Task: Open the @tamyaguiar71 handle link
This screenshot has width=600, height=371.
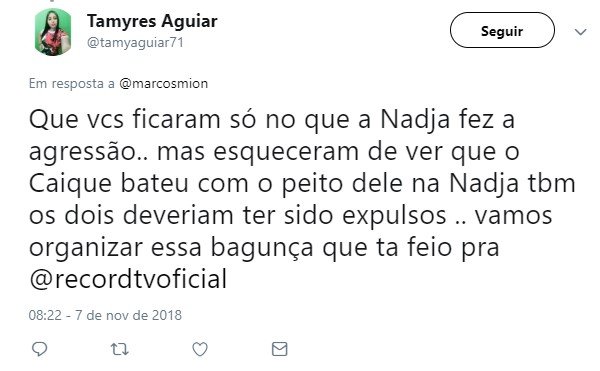Action: (135, 42)
